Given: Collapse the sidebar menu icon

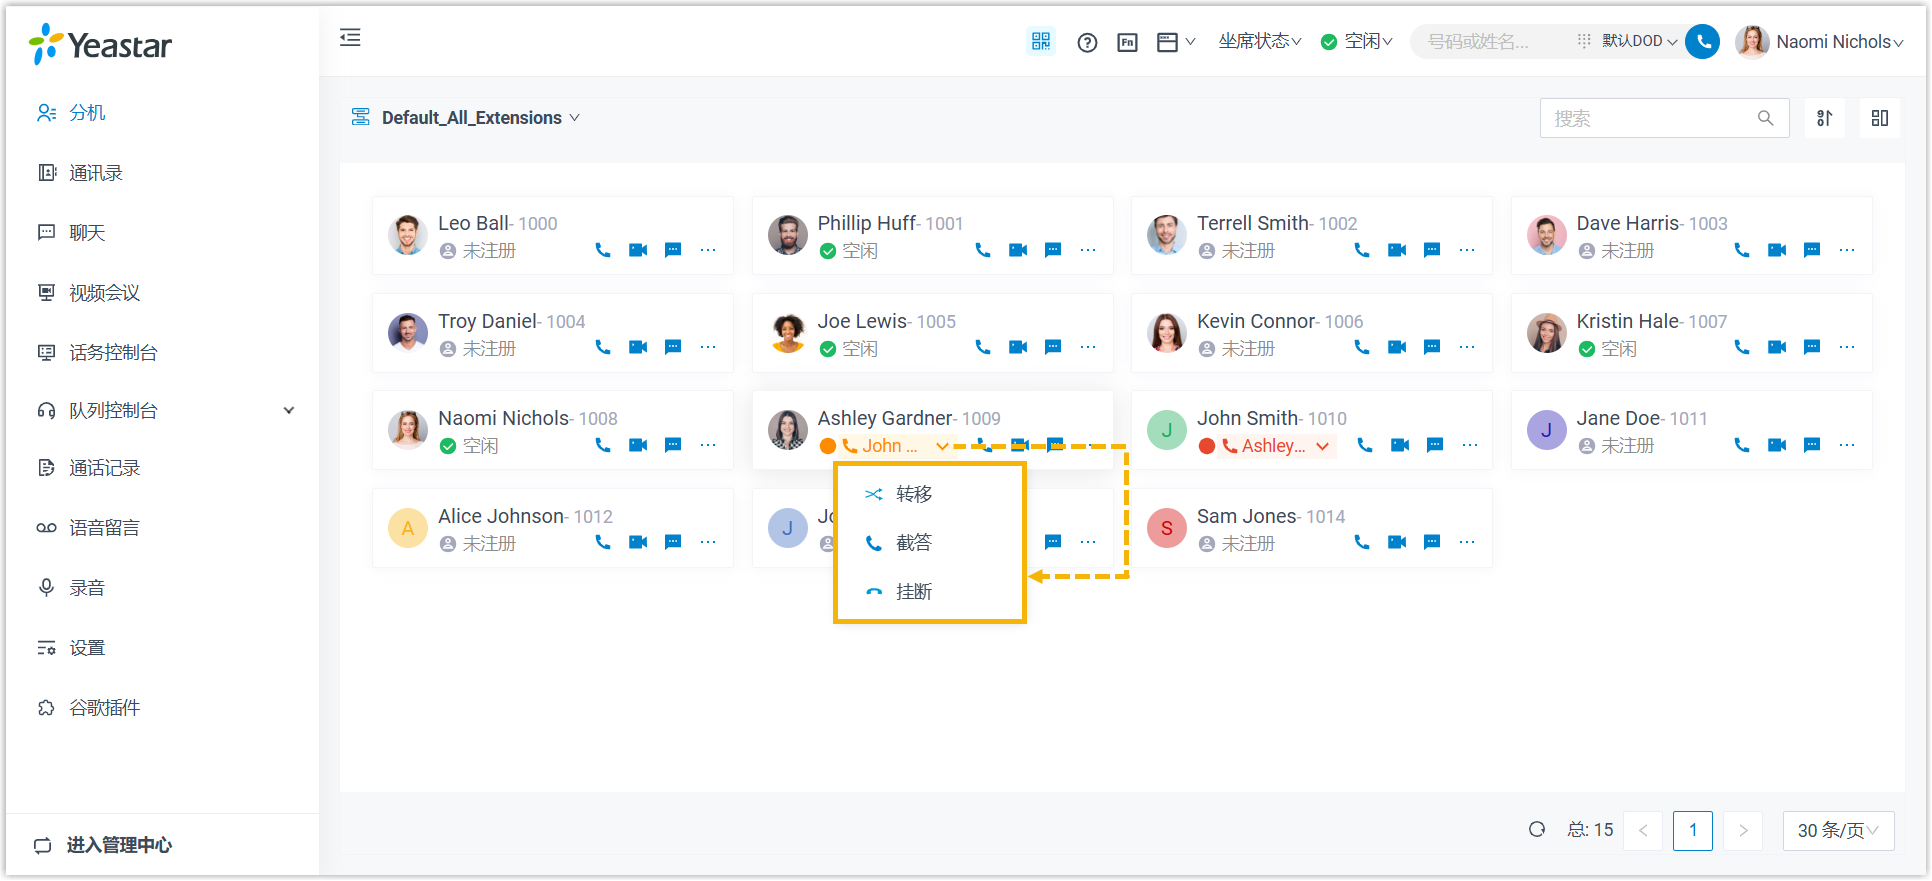Looking at the screenshot, I should point(350,38).
